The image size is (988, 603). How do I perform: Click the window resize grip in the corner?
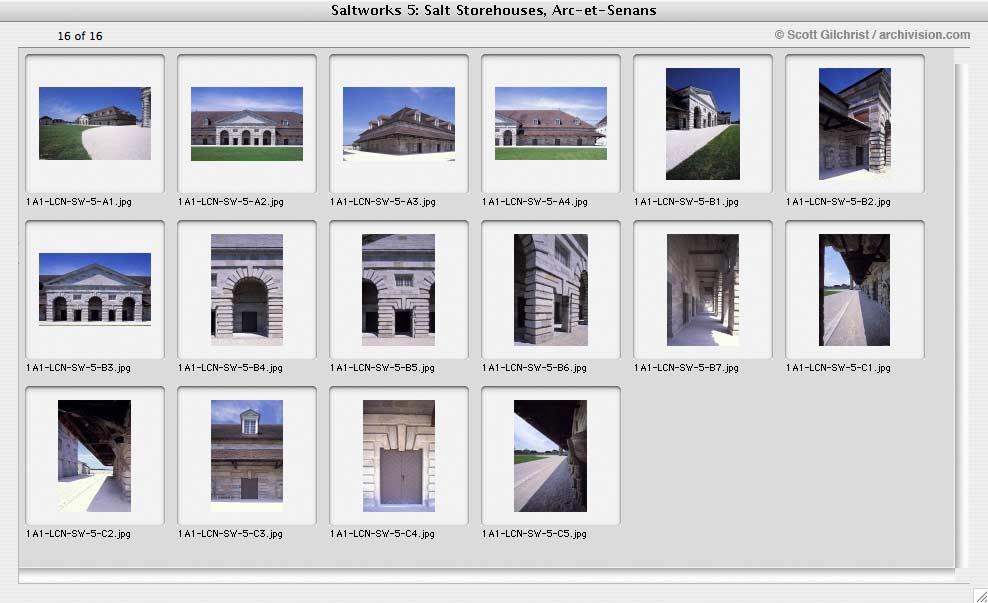(x=980, y=595)
